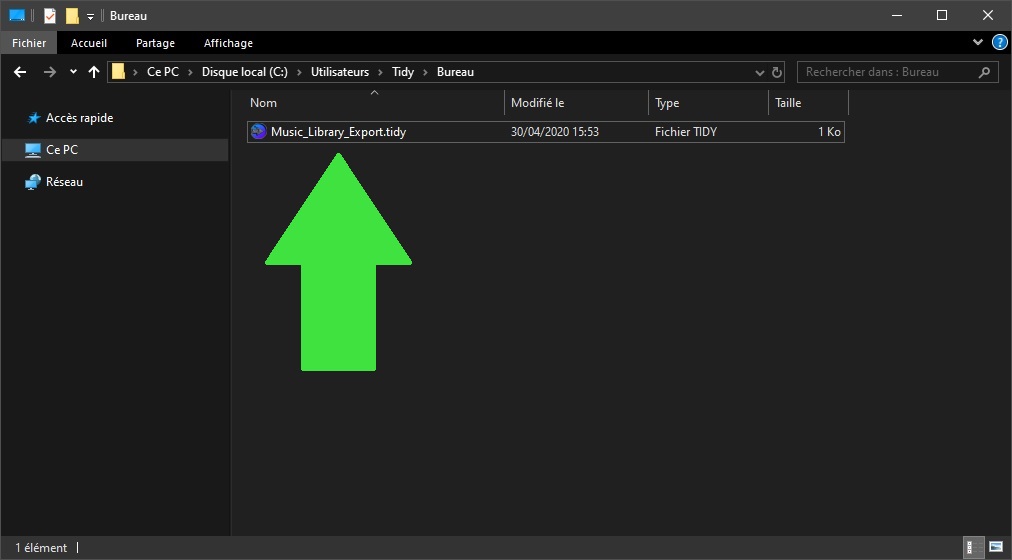Navigate to Ce PC in breadcrumb
The width and height of the screenshot is (1012, 560).
pos(163,72)
